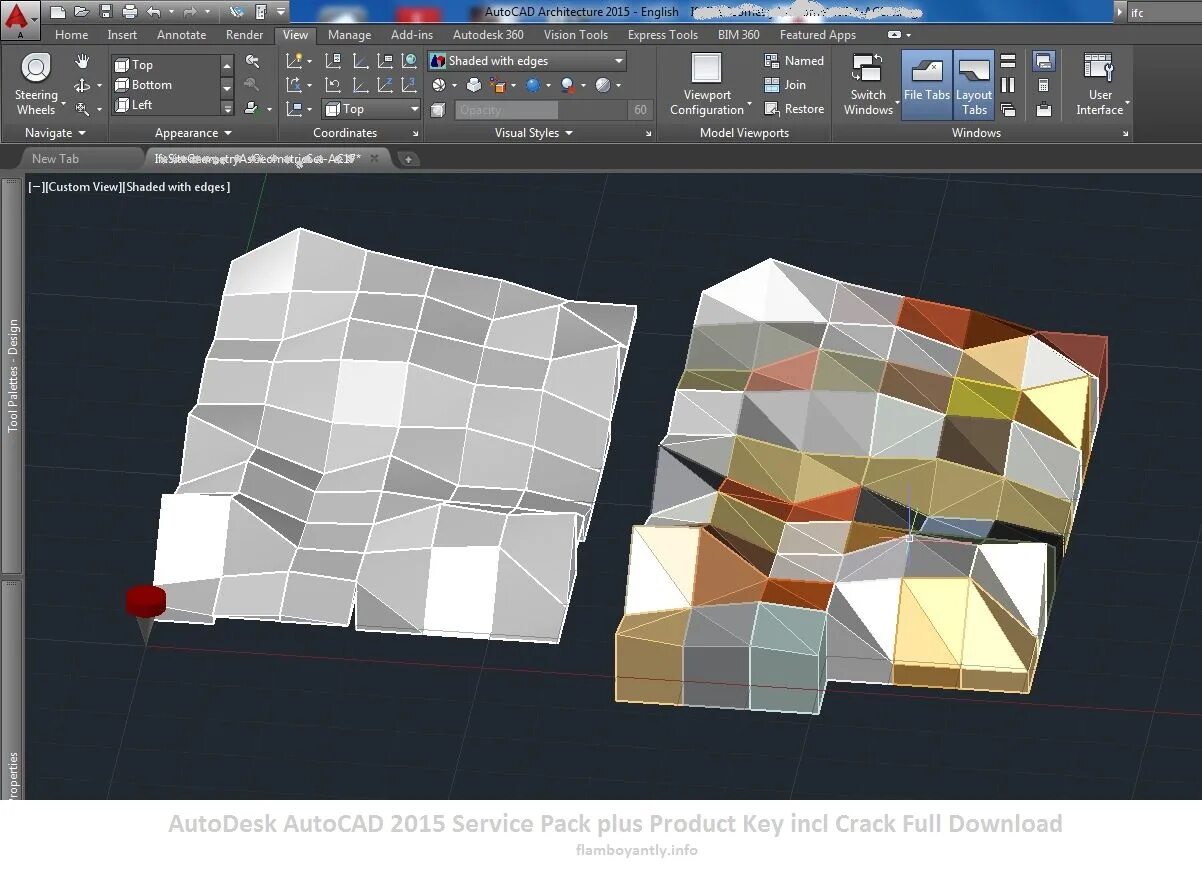Screen dimensions: 1202x871
Task: Click the Undo arrow icon
Action: (153, 12)
